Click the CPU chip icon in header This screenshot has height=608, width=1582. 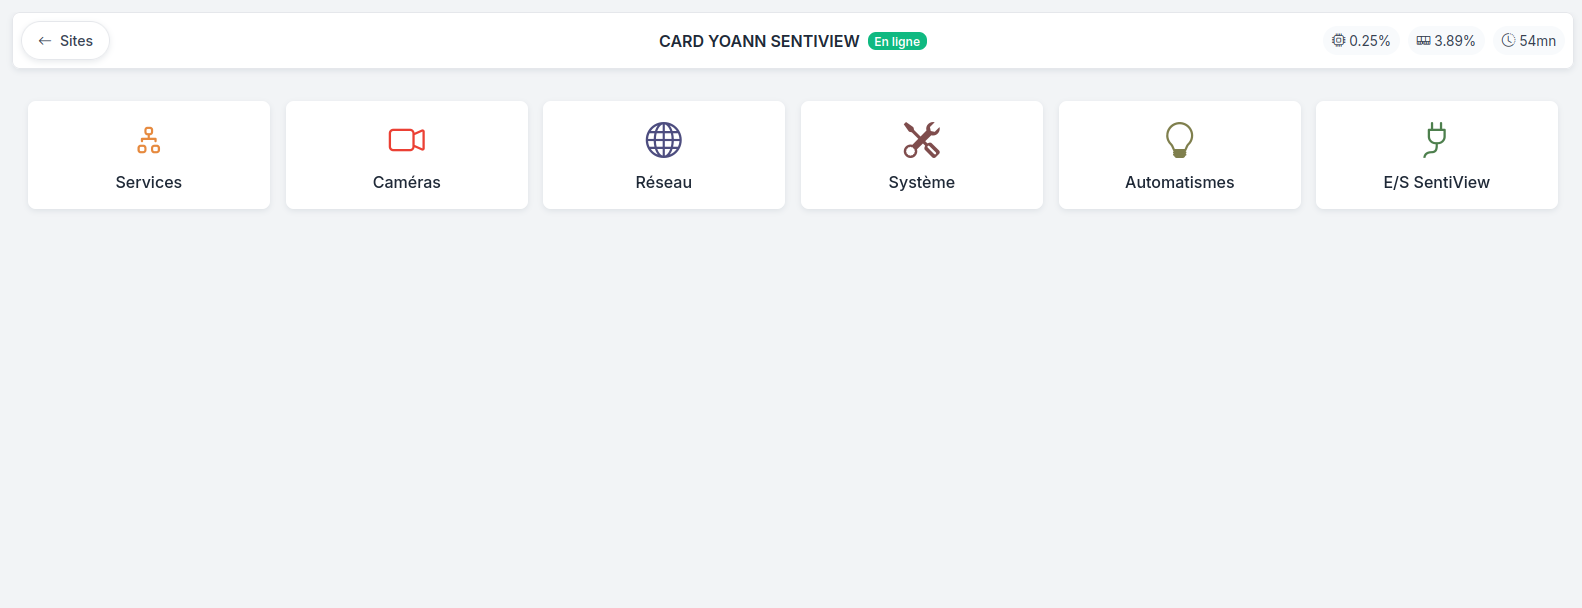click(x=1338, y=40)
